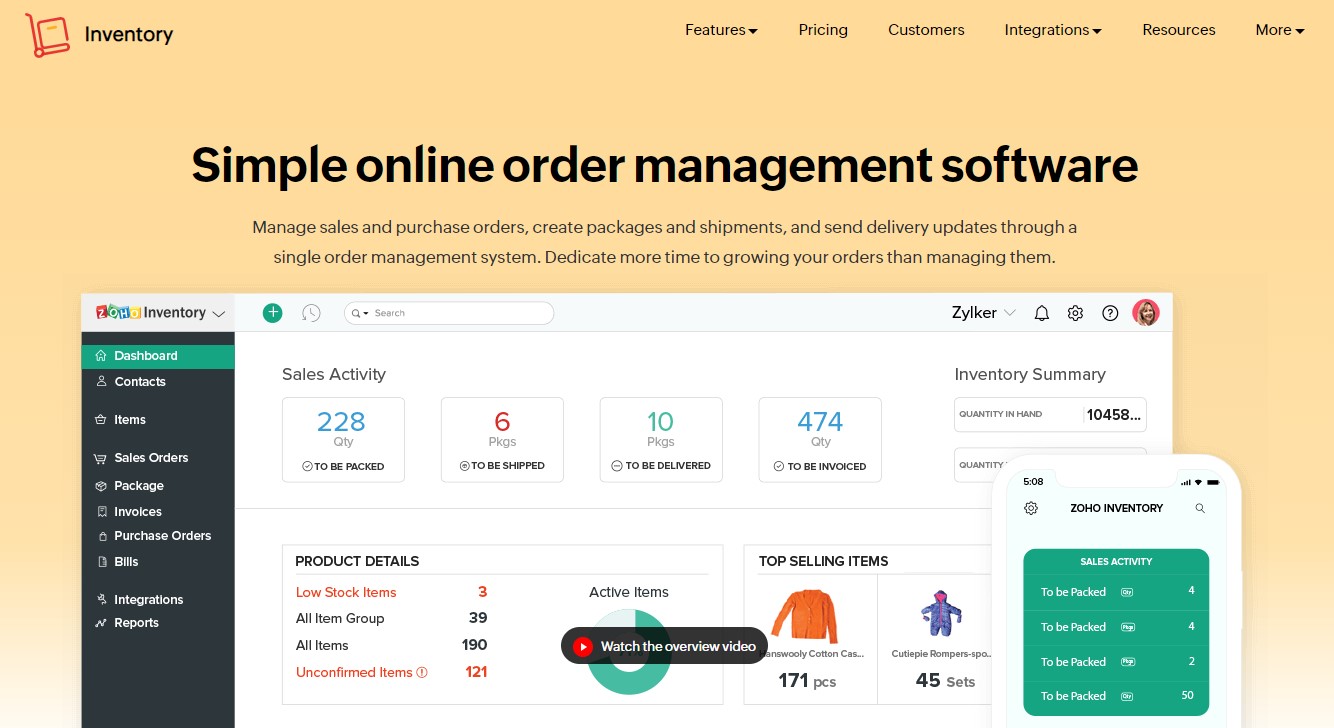Viewport: 1334px width, 728px height.
Task: Open the Features dropdown in the navbar
Action: pos(721,30)
